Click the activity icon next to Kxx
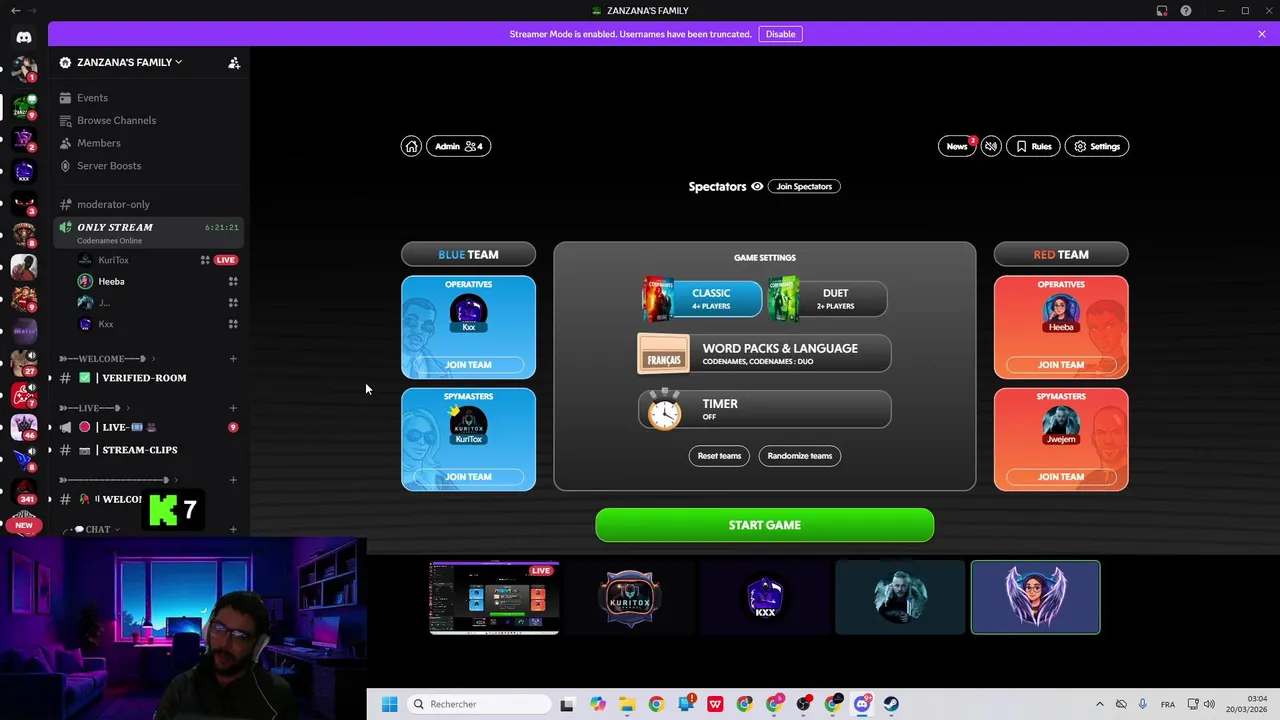 point(233,324)
